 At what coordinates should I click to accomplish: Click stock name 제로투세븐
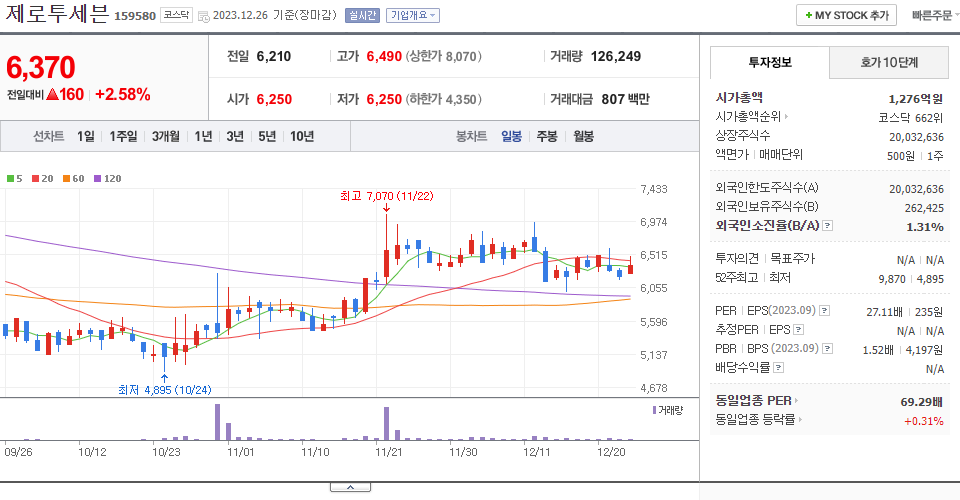coord(57,14)
